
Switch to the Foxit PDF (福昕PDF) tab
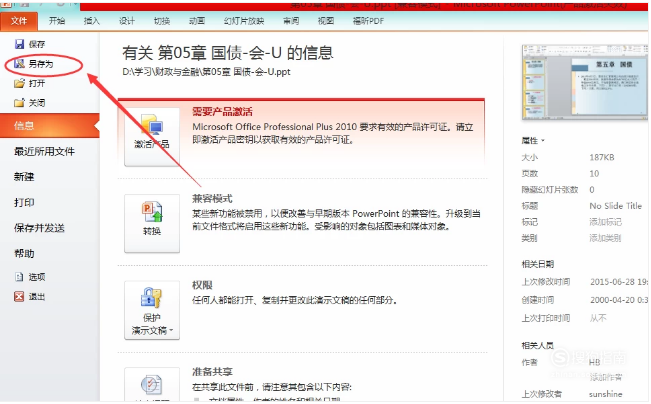coord(368,21)
